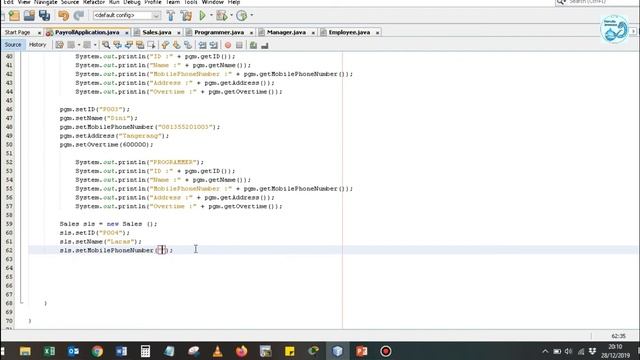This screenshot has width=640, height=360.
Task: Click the Comment editor toolbar icon
Action: [x=253, y=45]
